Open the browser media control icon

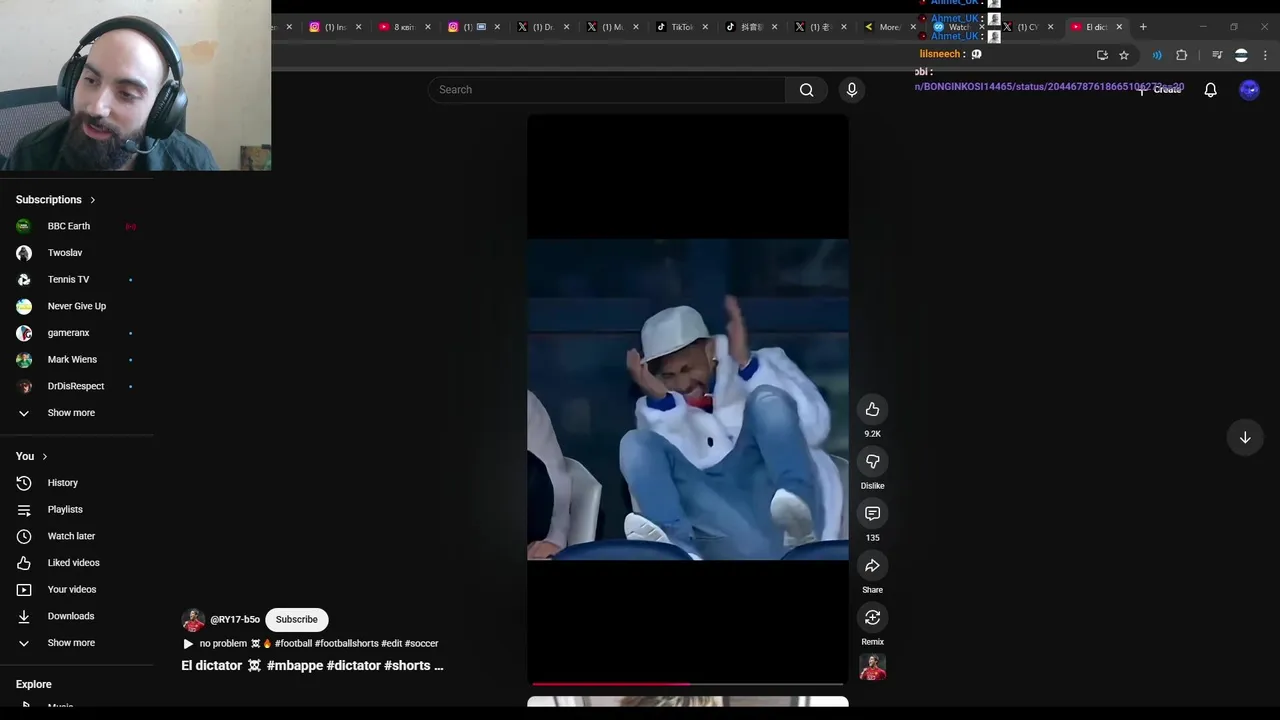click(1217, 55)
